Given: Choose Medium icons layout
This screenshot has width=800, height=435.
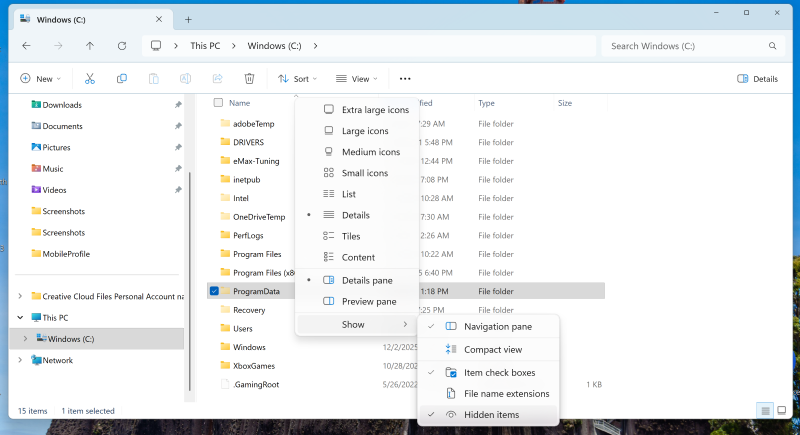Looking at the screenshot, I should coord(357,152).
